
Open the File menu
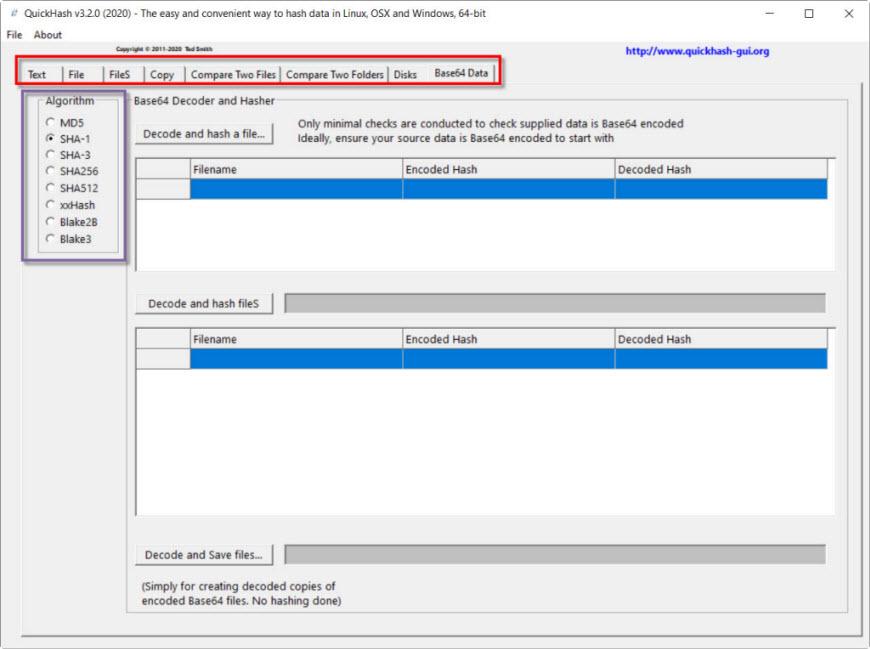14,35
